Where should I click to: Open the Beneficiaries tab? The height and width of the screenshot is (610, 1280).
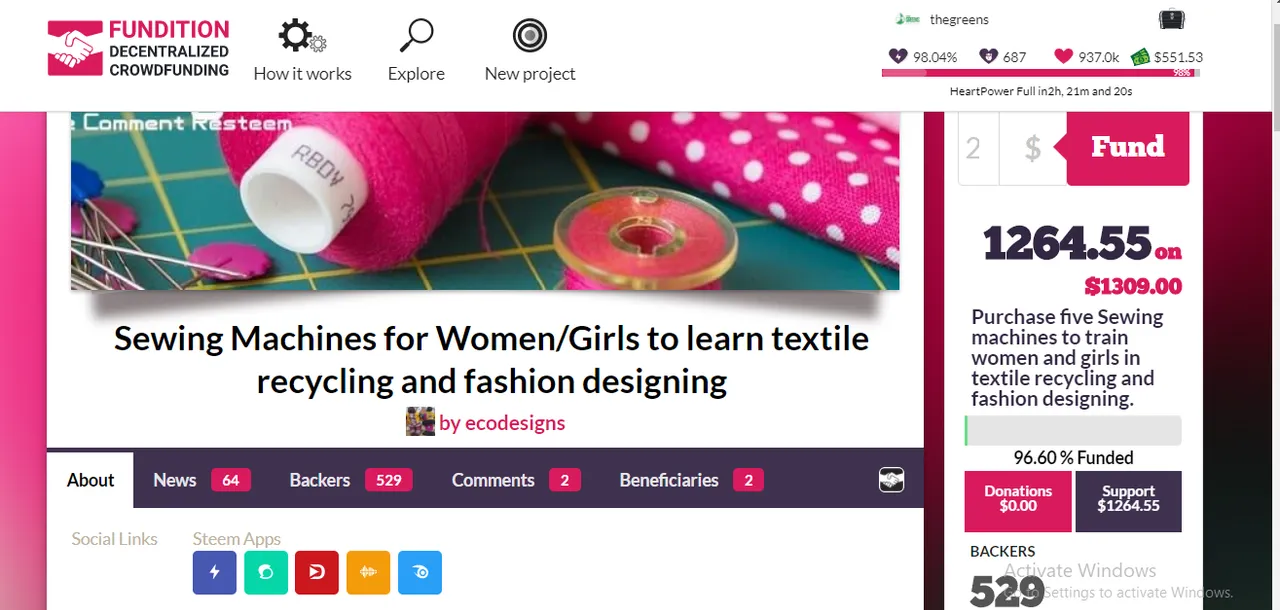point(691,480)
